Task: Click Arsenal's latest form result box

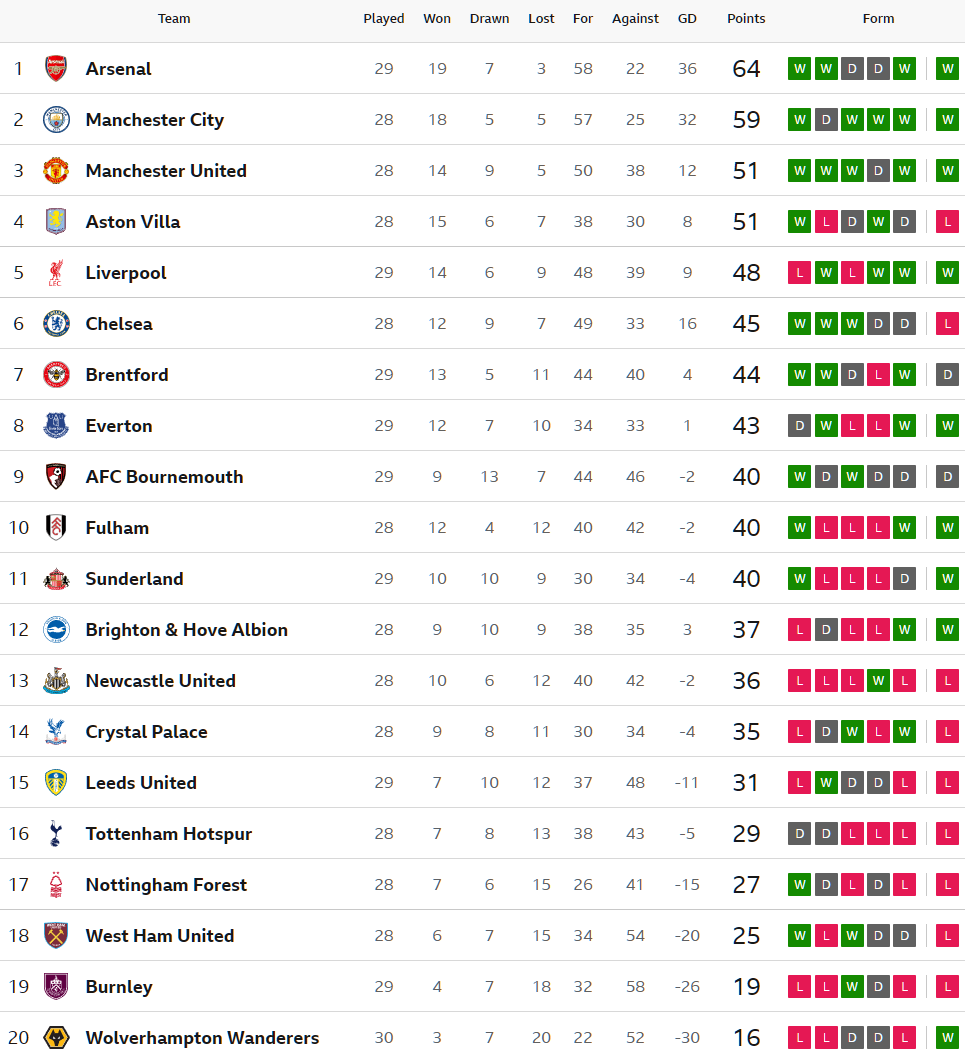Action: [x=947, y=68]
